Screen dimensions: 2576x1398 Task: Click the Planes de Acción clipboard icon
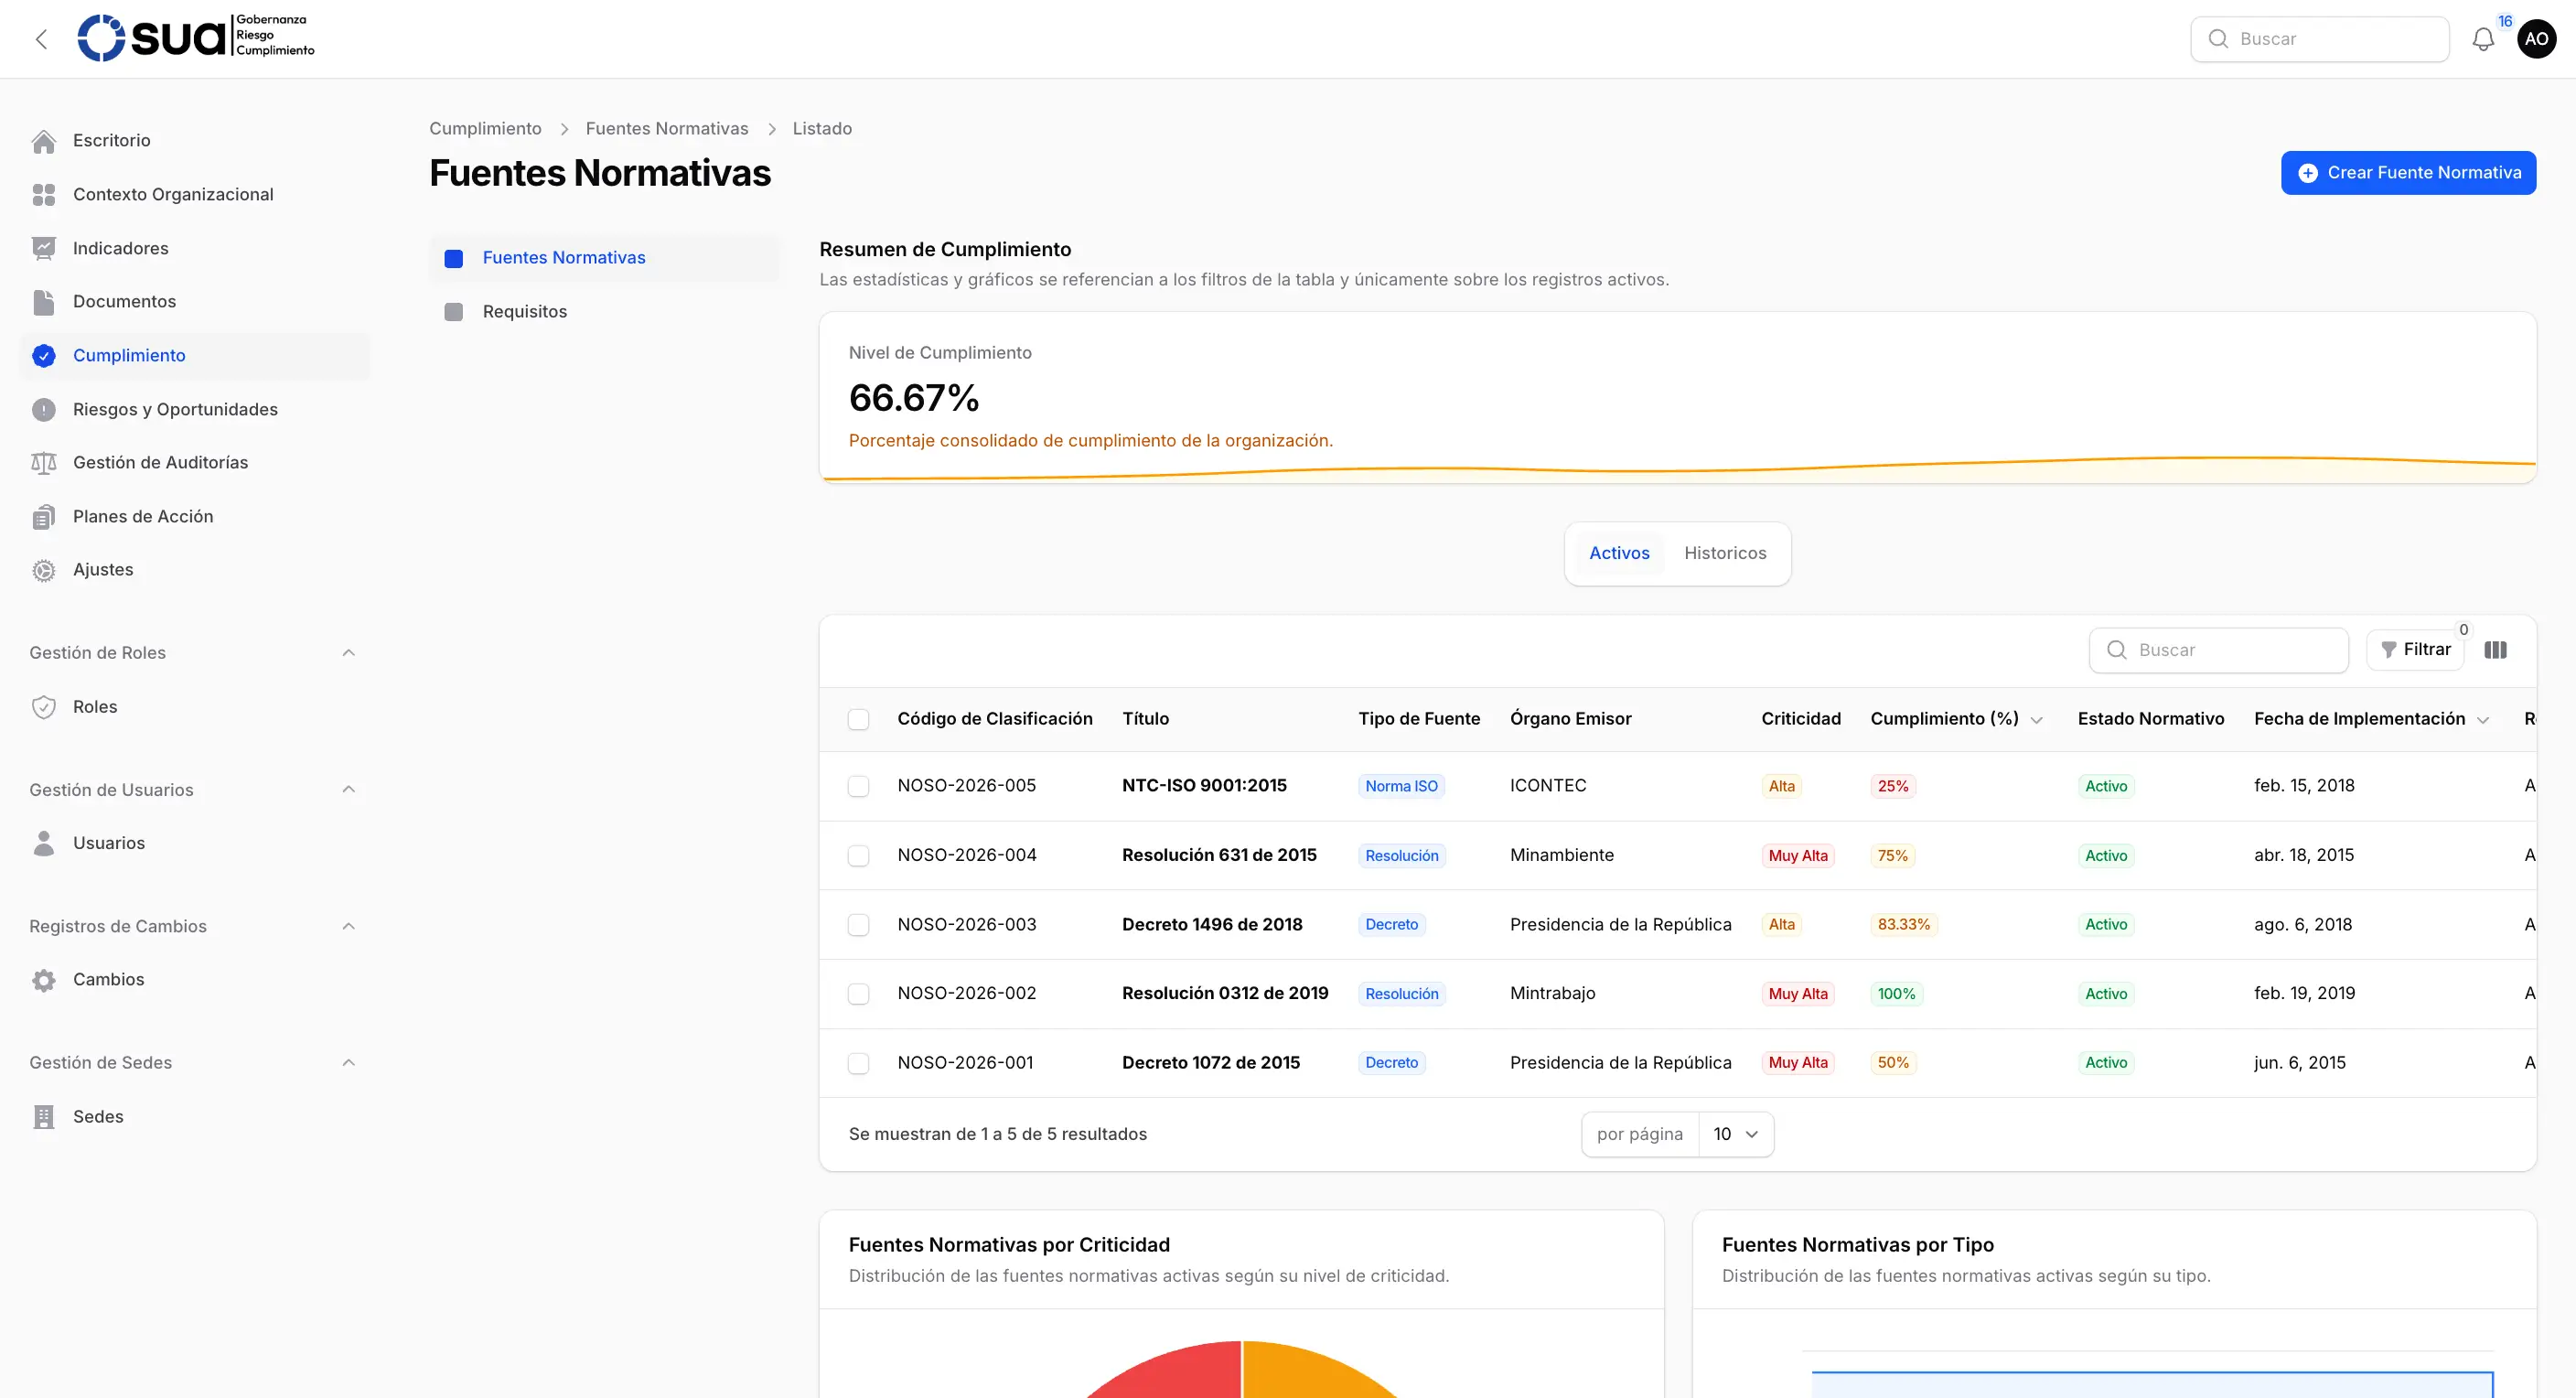(44, 517)
